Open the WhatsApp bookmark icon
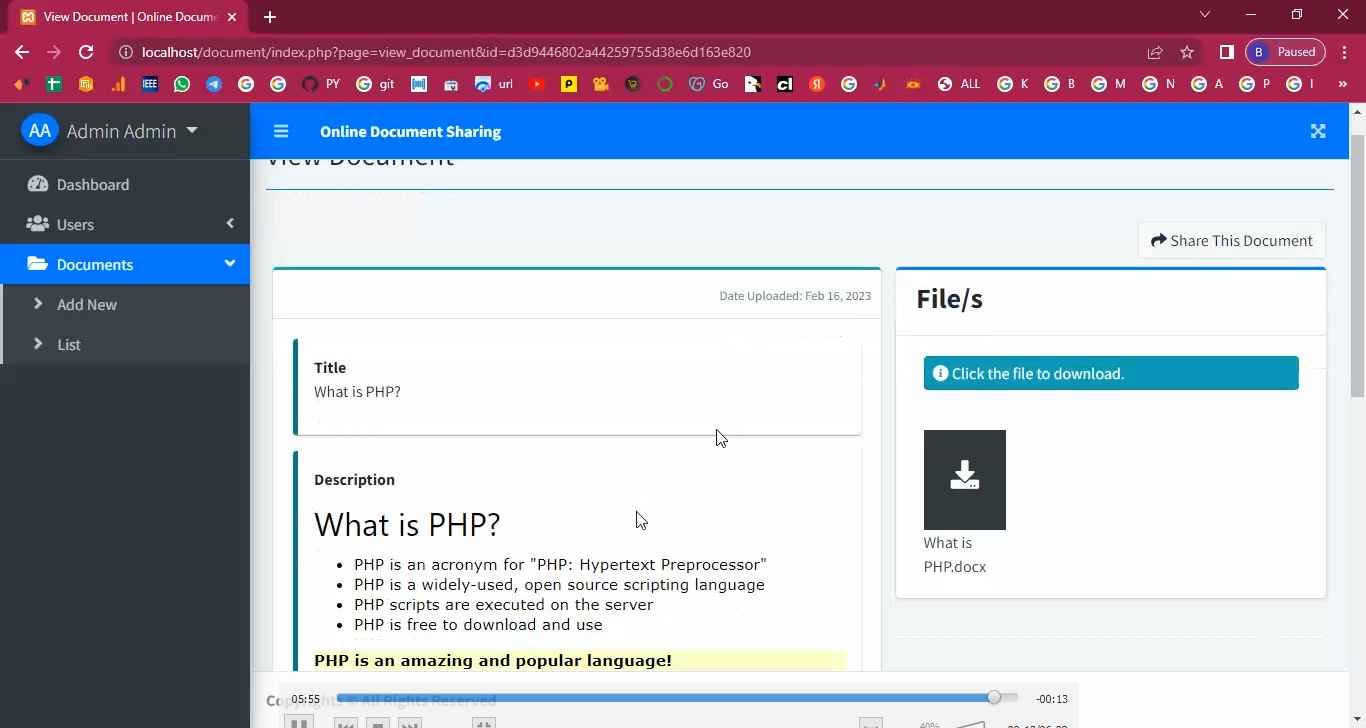The image size is (1366, 728). (x=182, y=84)
